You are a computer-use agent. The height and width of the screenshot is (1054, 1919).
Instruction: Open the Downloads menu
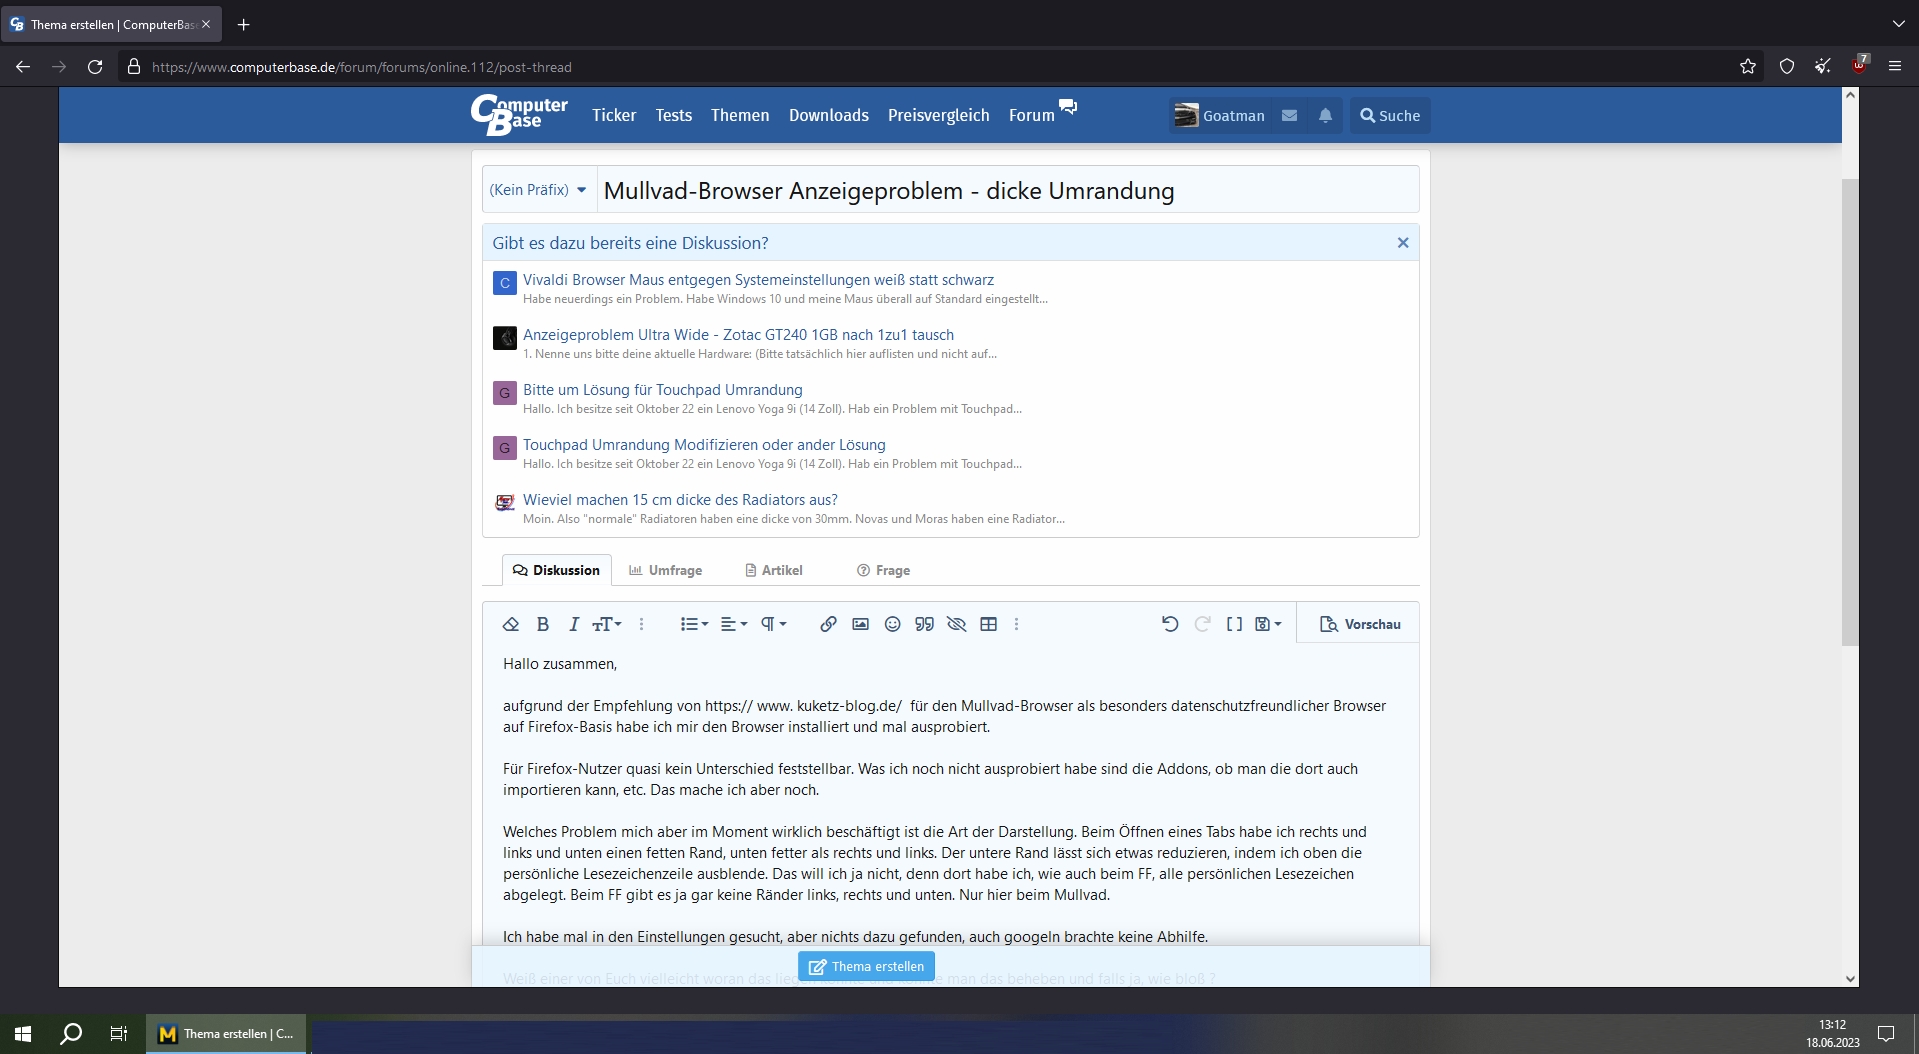pos(829,115)
